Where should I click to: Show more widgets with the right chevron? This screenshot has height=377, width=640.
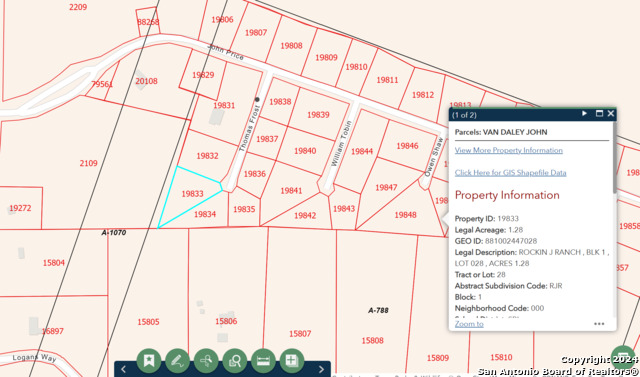pyautogui.click(x=321, y=370)
